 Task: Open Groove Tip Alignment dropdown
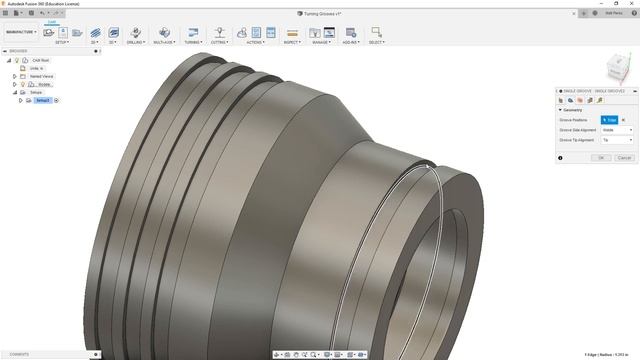pos(617,140)
